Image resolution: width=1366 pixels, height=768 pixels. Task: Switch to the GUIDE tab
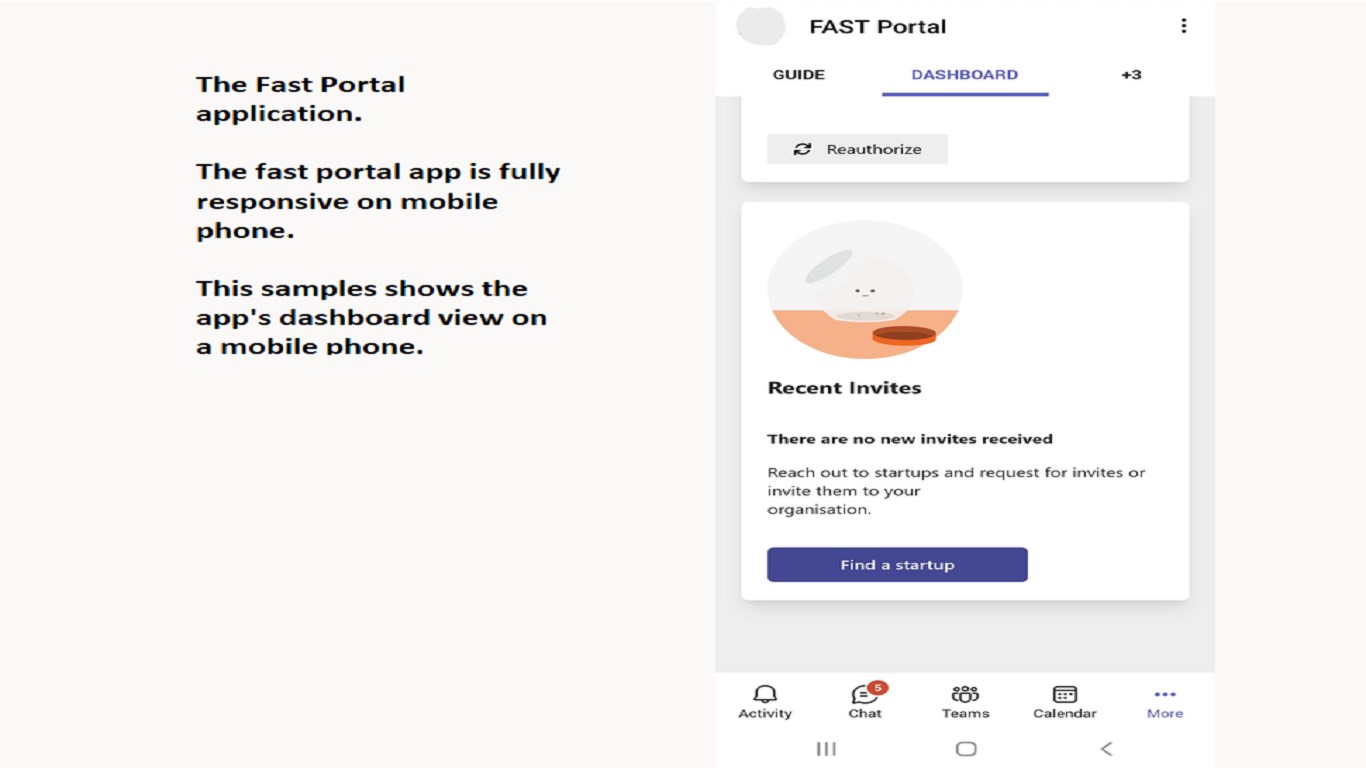[x=799, y=75]
